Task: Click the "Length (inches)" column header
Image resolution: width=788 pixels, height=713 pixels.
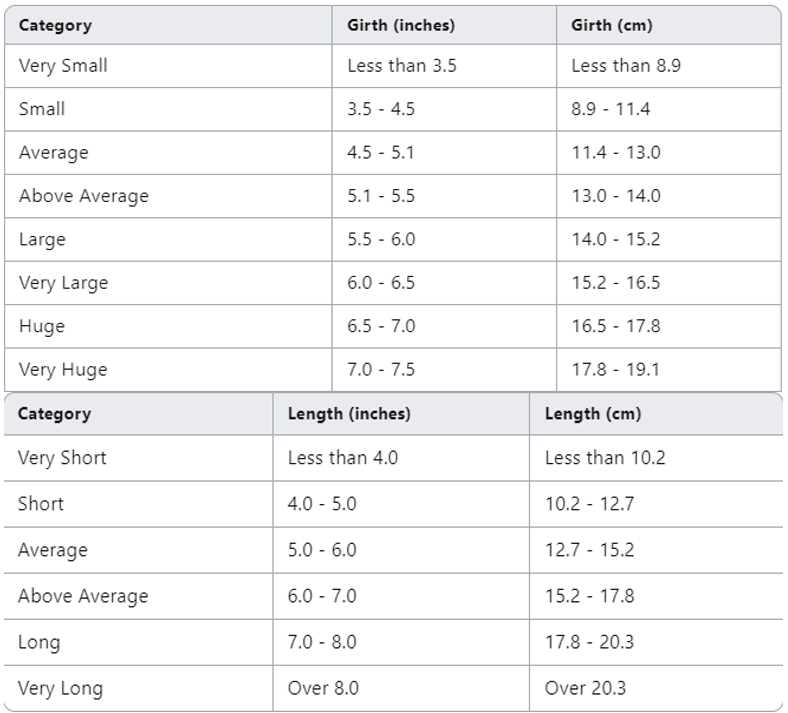Action: [x=349, y=414]
